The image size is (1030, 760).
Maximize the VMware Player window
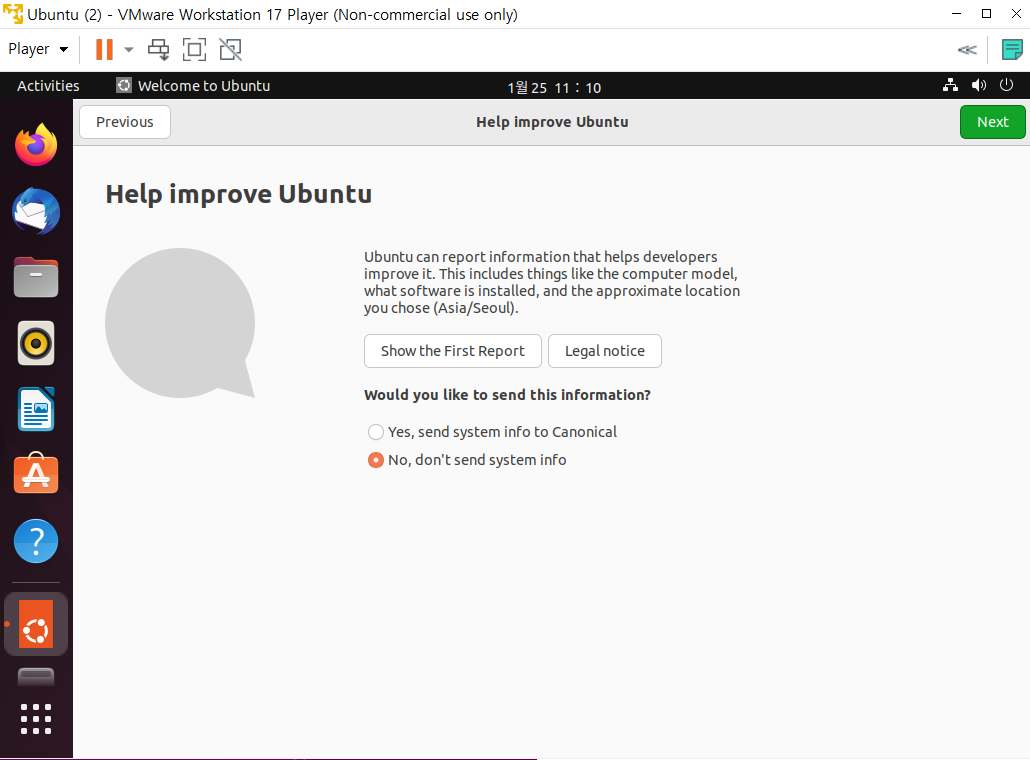(x=986, y=14)
